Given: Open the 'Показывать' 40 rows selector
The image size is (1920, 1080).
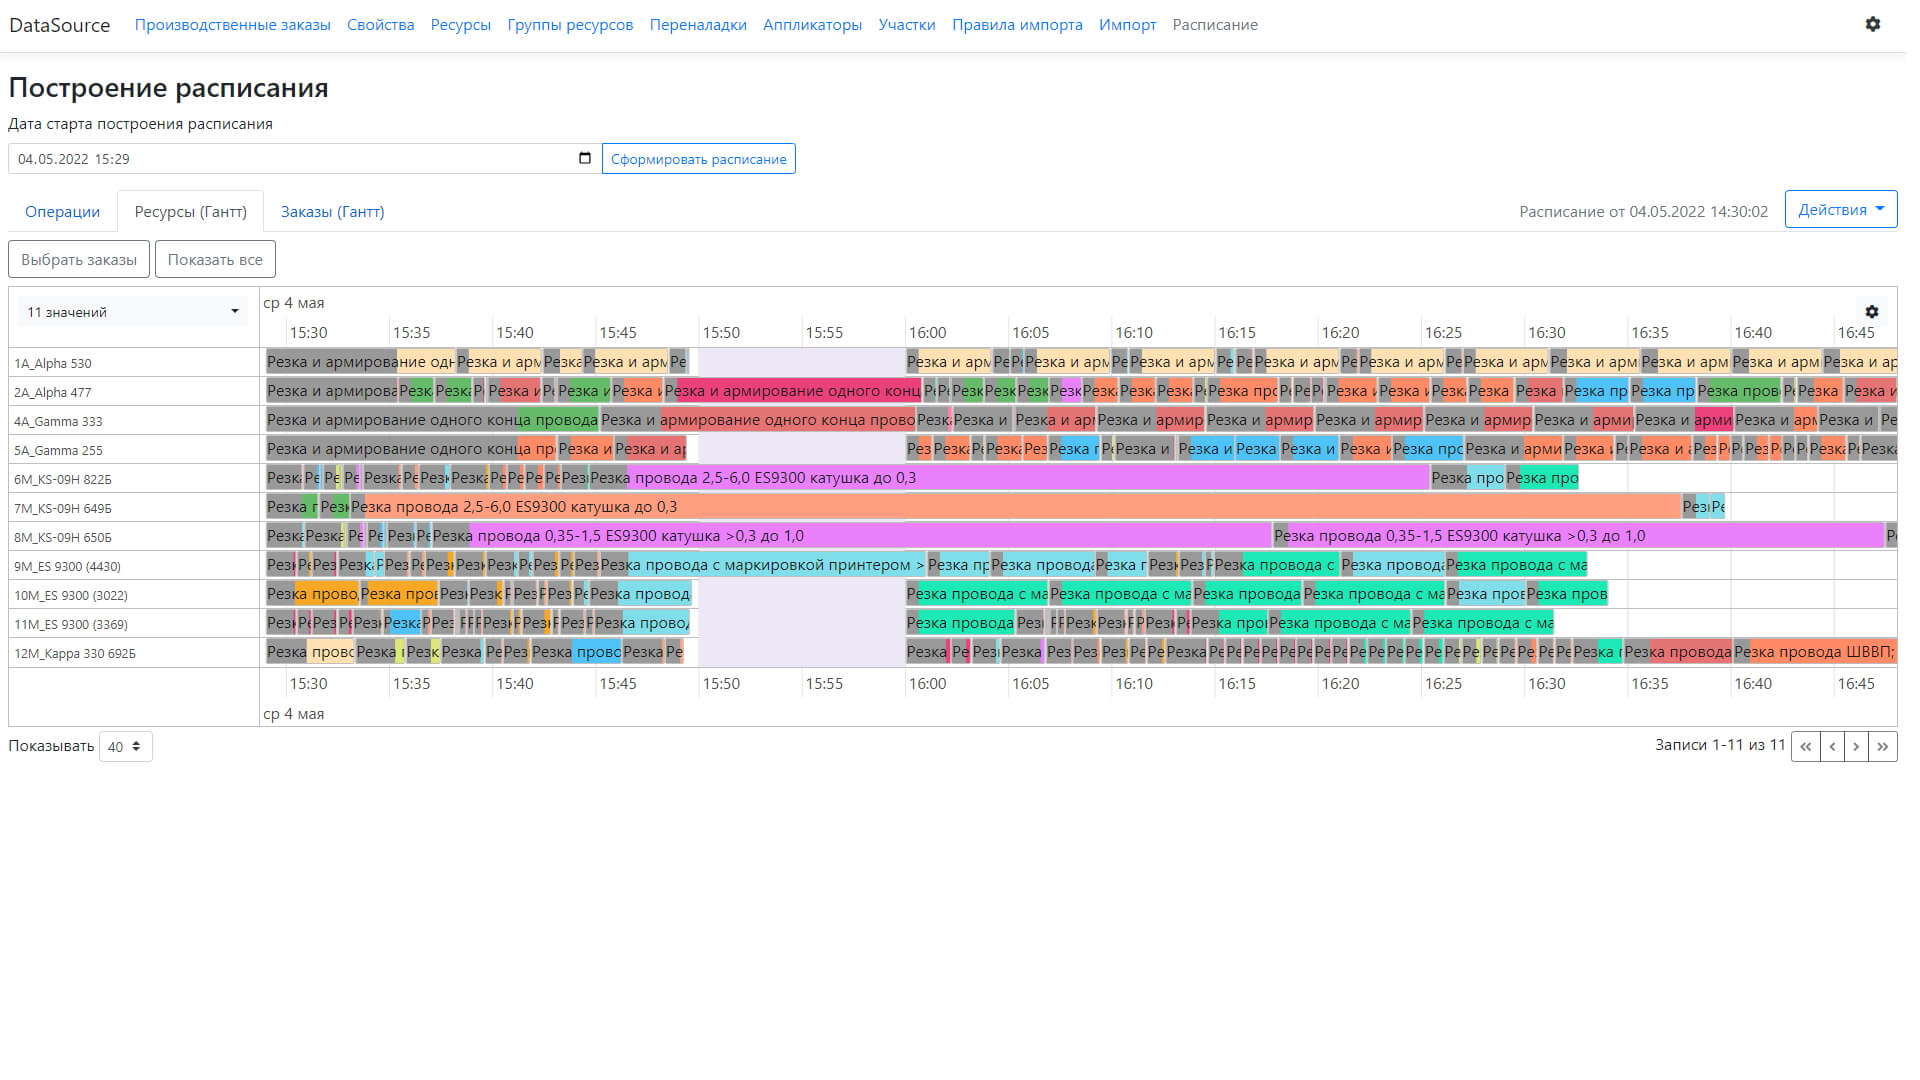Looking at the screenshot, I should pos(126,747).
